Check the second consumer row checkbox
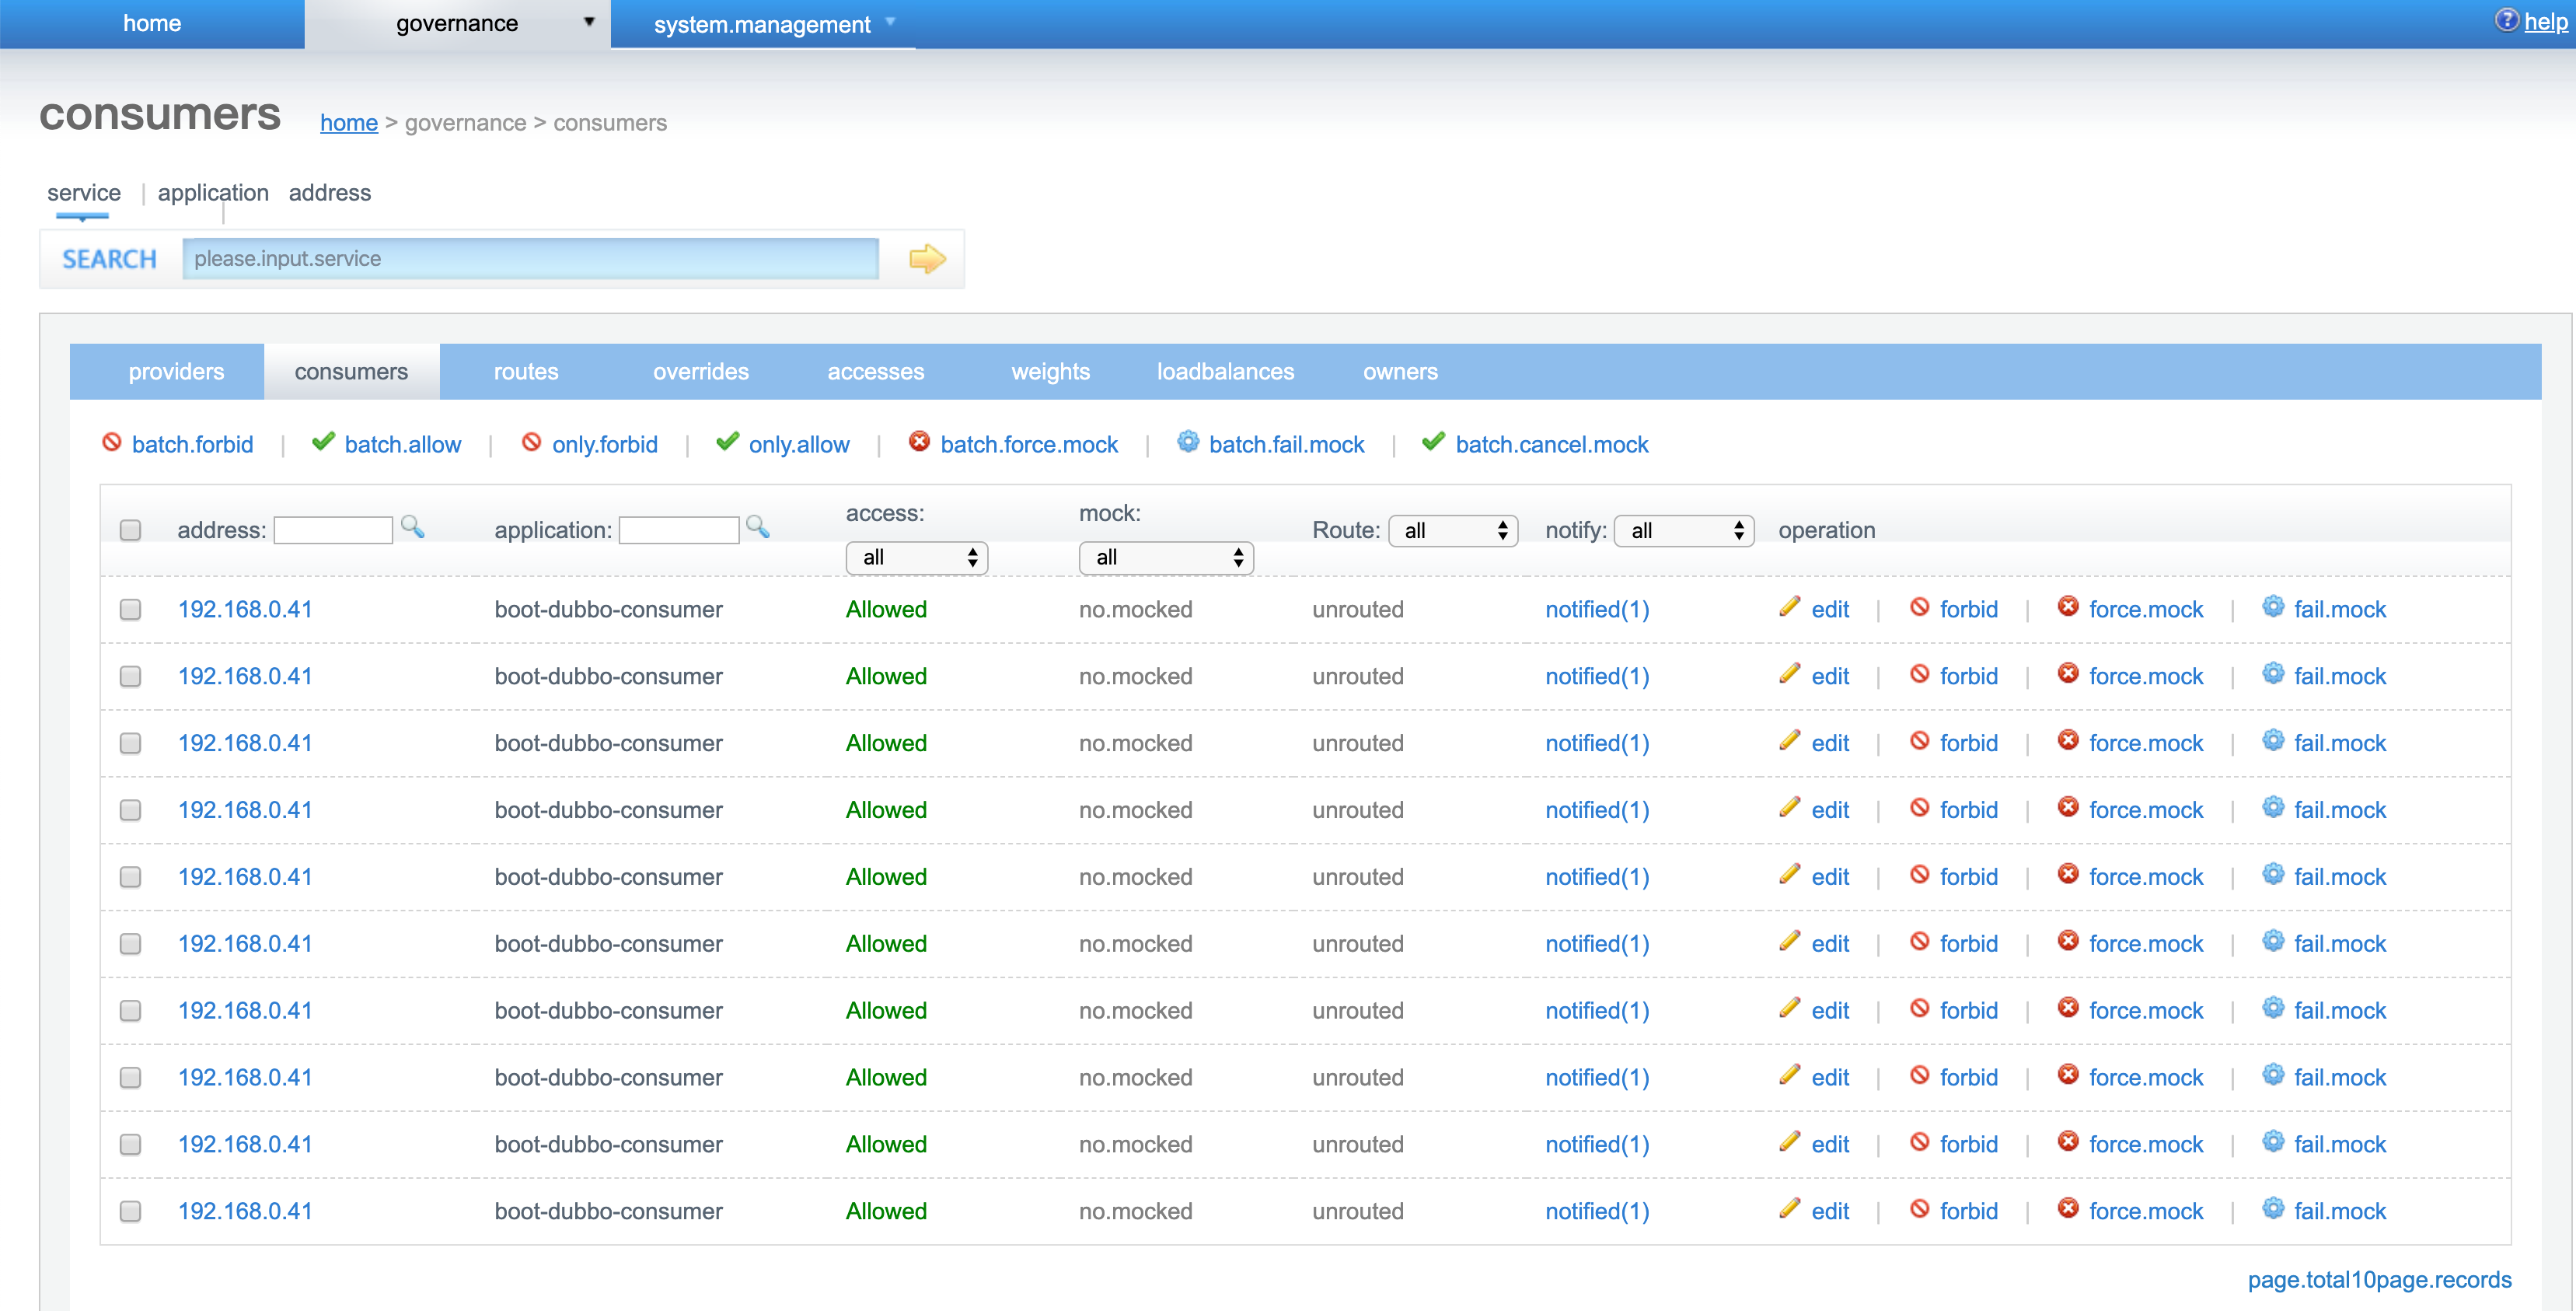Viewport: 2576px width, 1311px height. 130,677
